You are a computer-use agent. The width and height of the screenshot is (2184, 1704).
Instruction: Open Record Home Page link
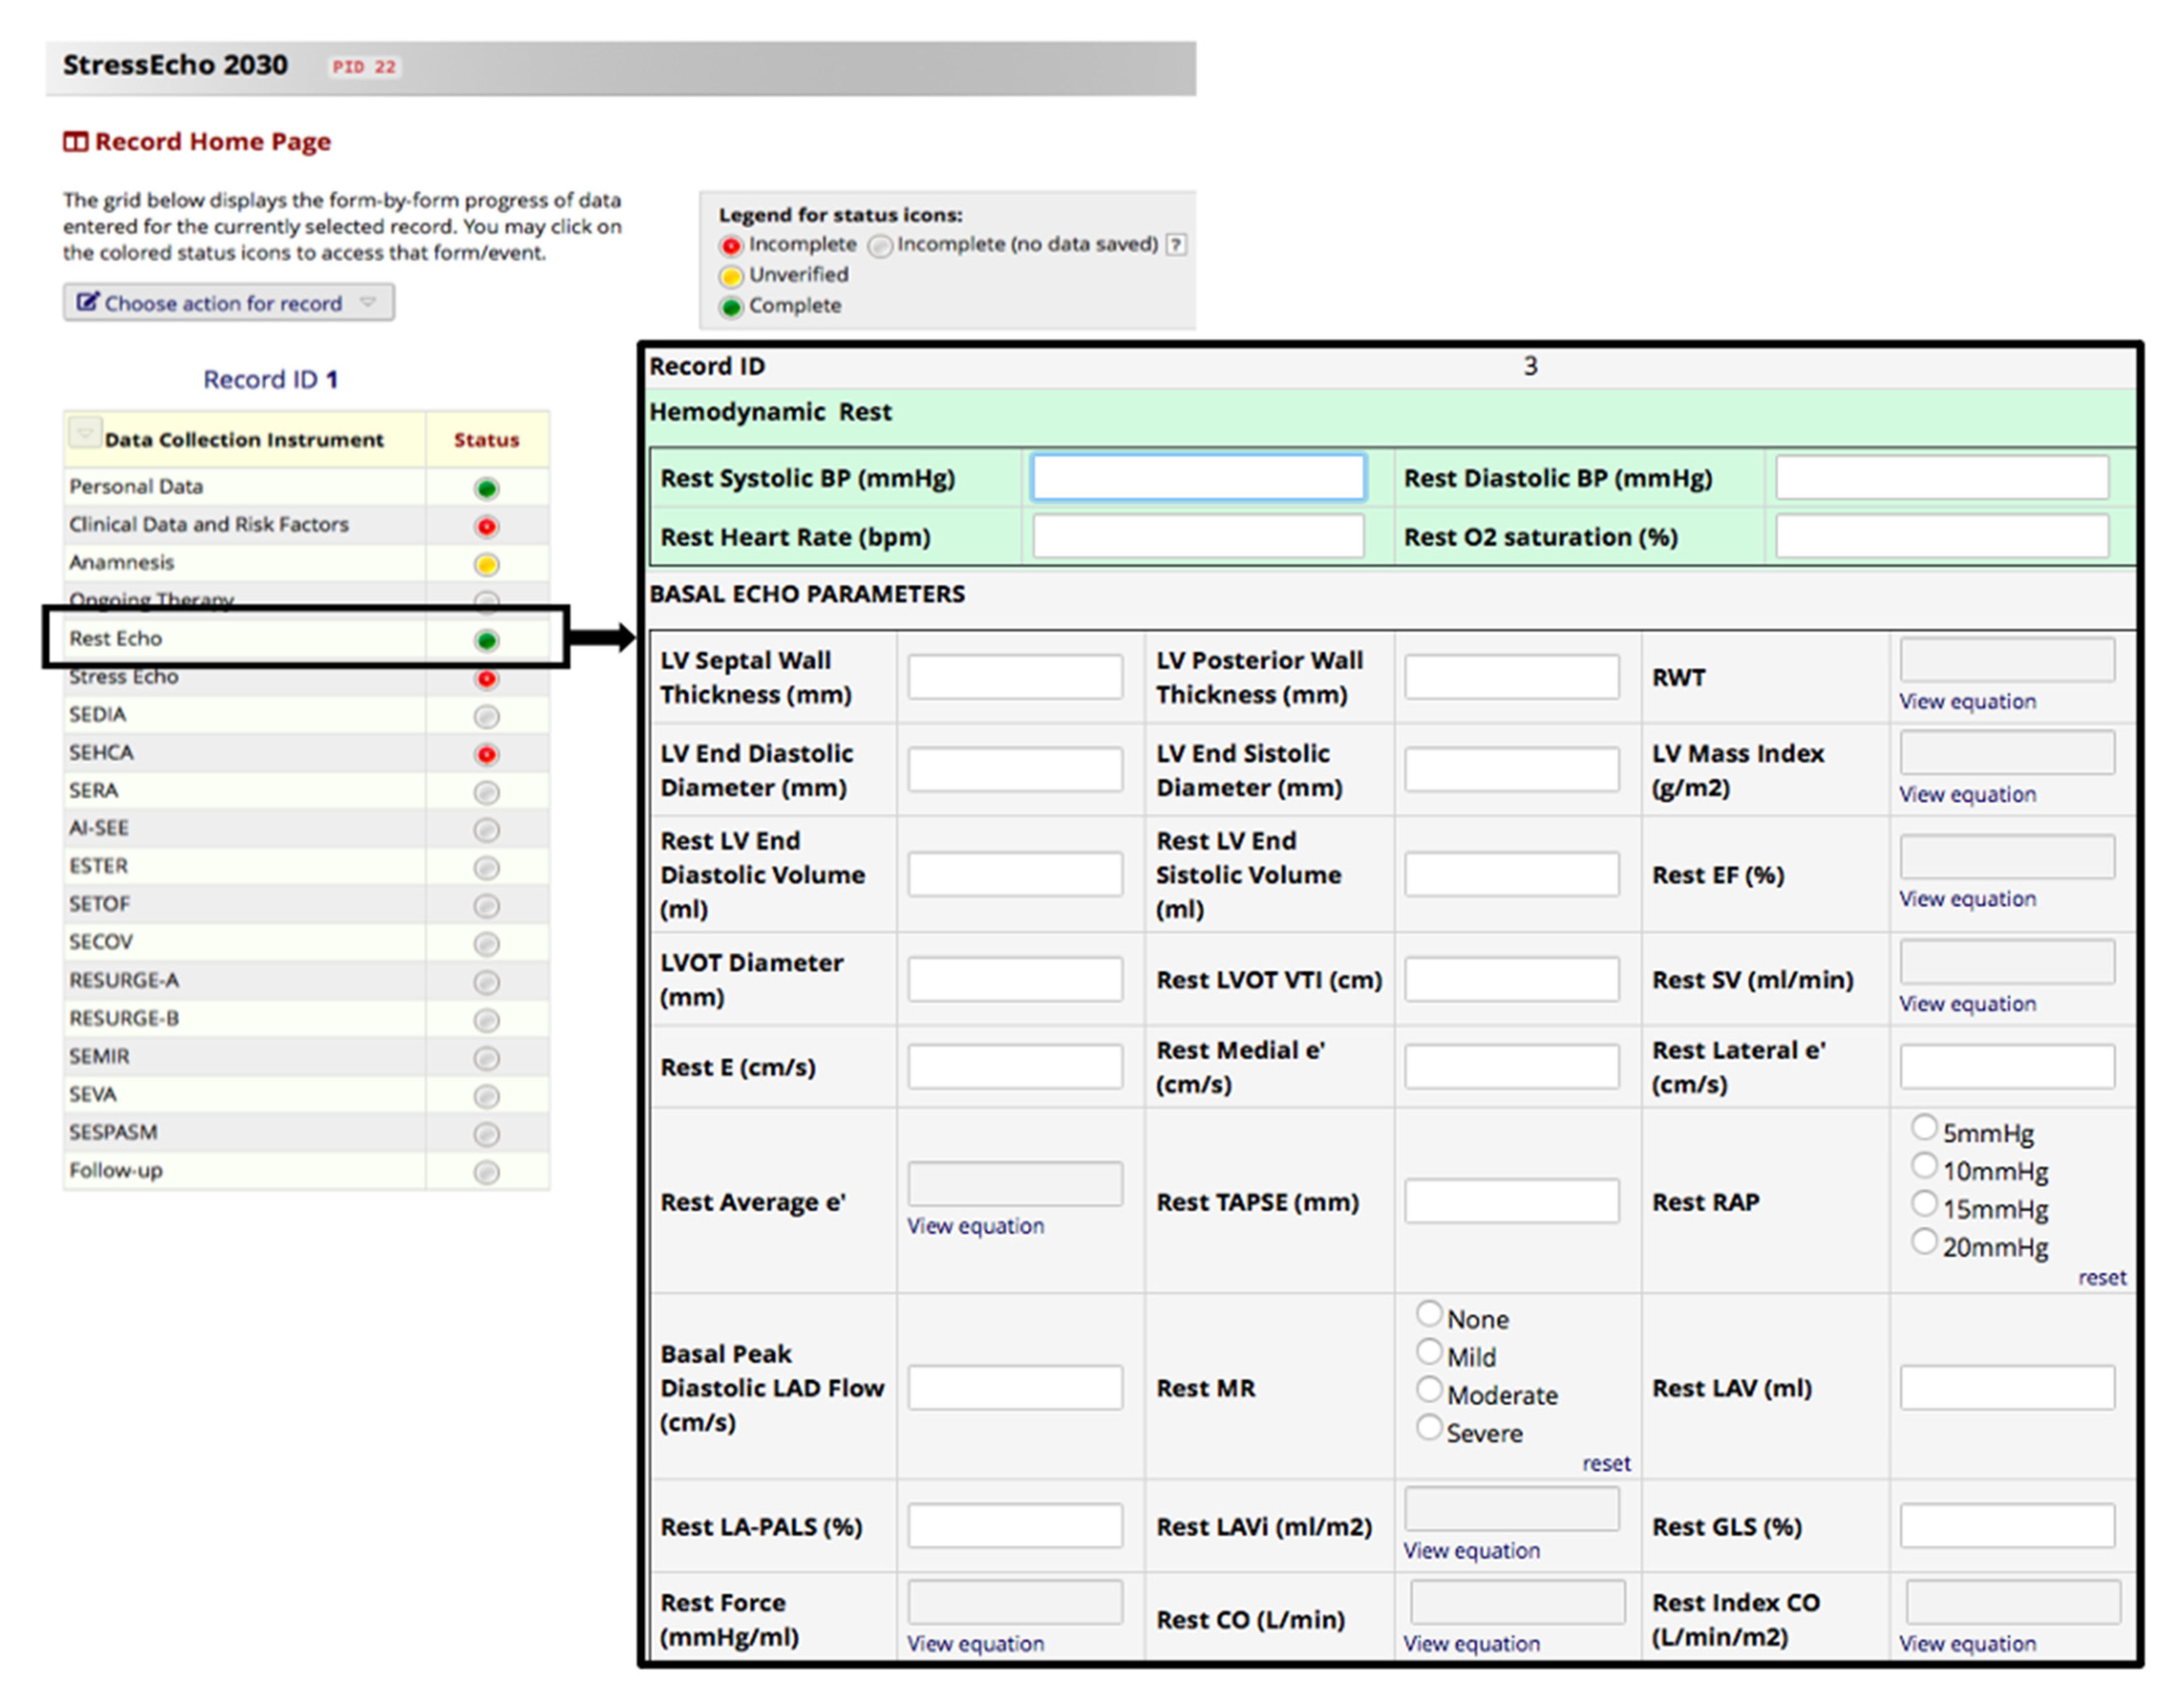(x=211, y=142)
